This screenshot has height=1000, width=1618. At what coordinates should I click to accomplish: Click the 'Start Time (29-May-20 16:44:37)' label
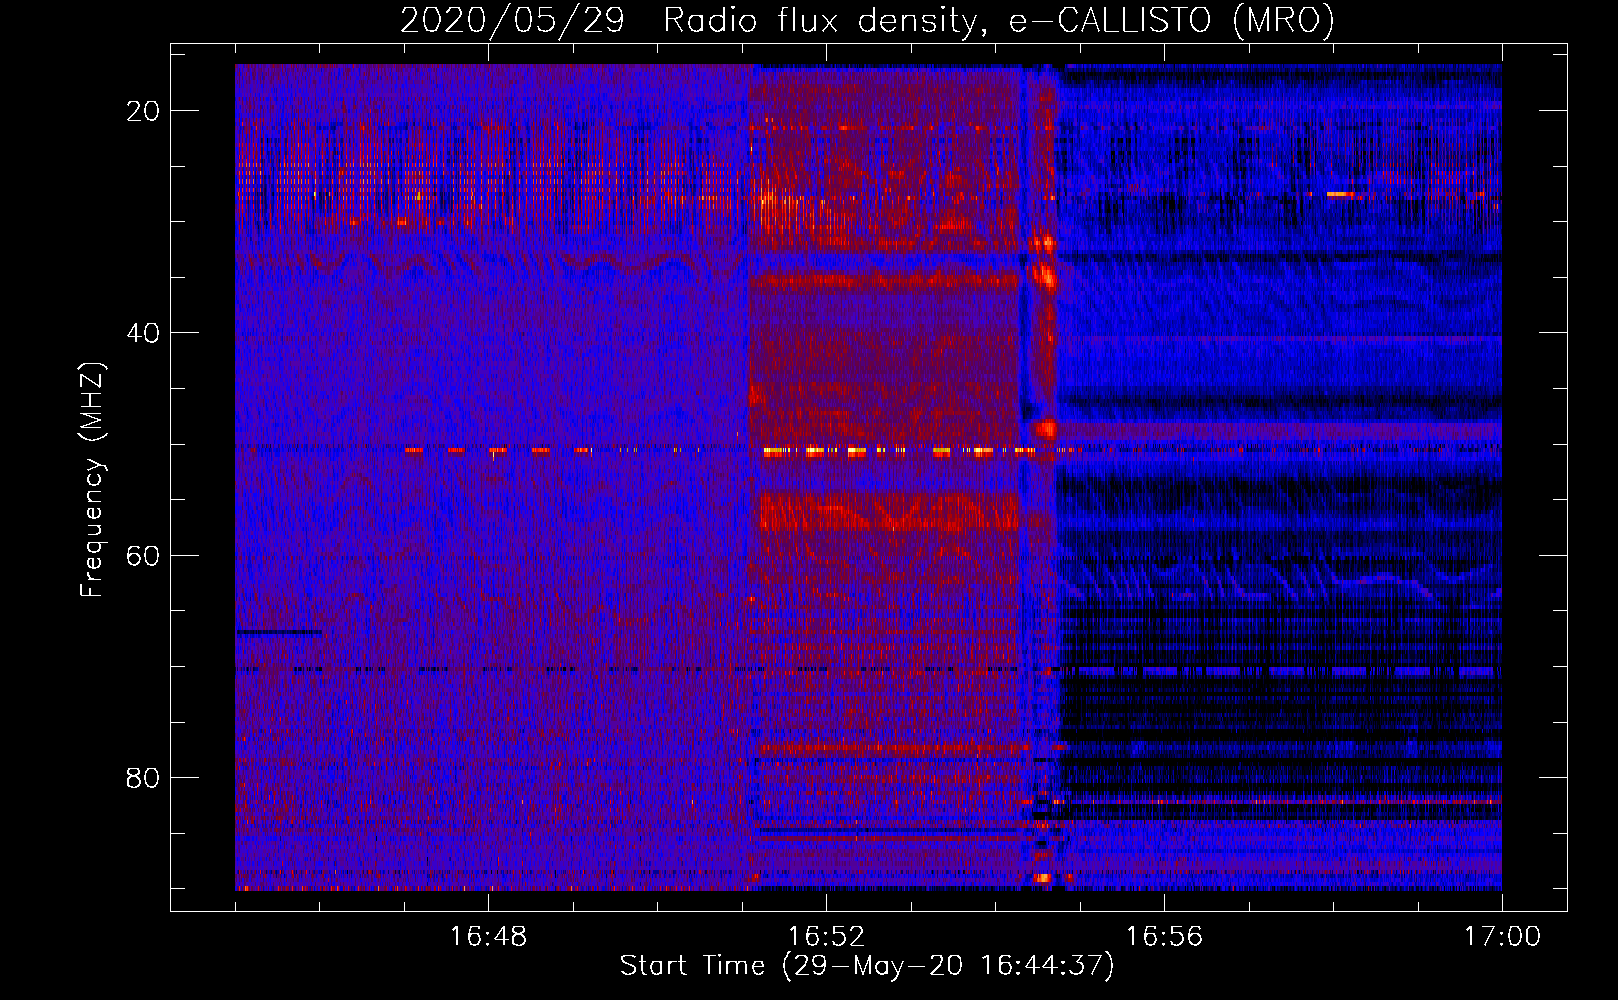(867, 966)
